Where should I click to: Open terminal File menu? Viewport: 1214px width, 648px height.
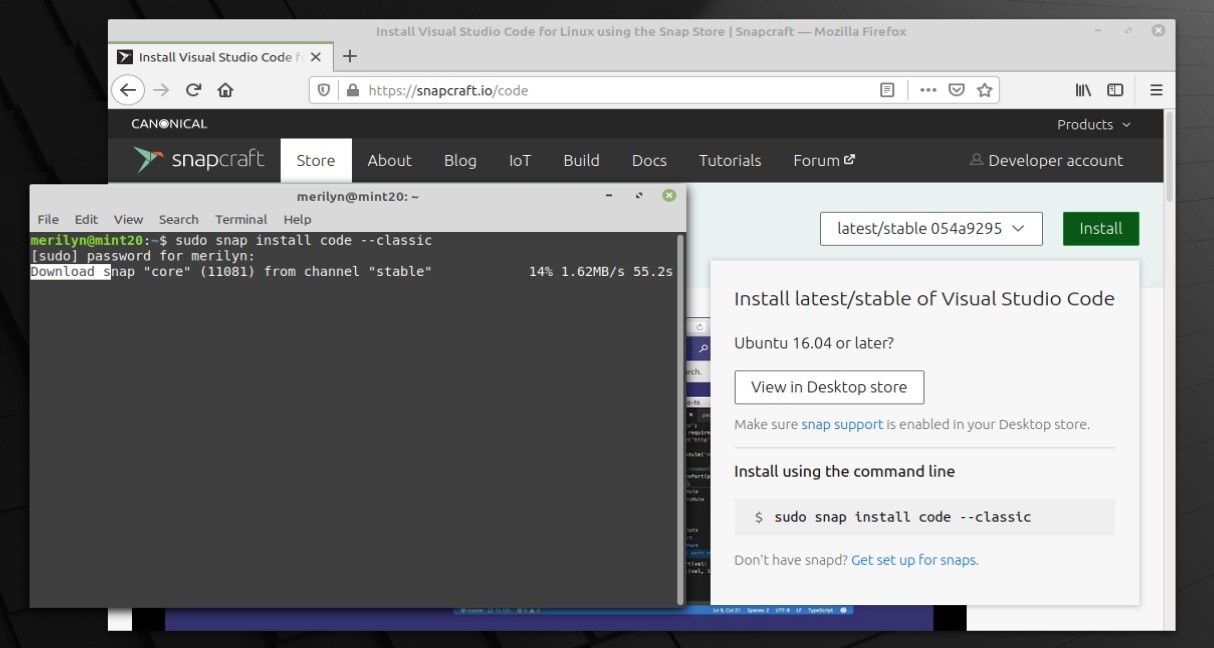coord(48,219)
